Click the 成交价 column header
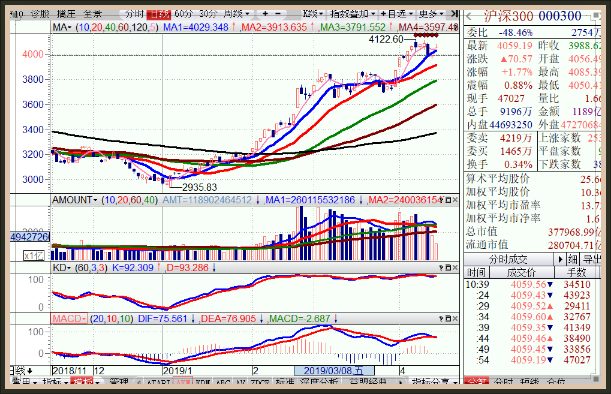The image size is (611, 394). pyautogui.click(x=521, y=272)
